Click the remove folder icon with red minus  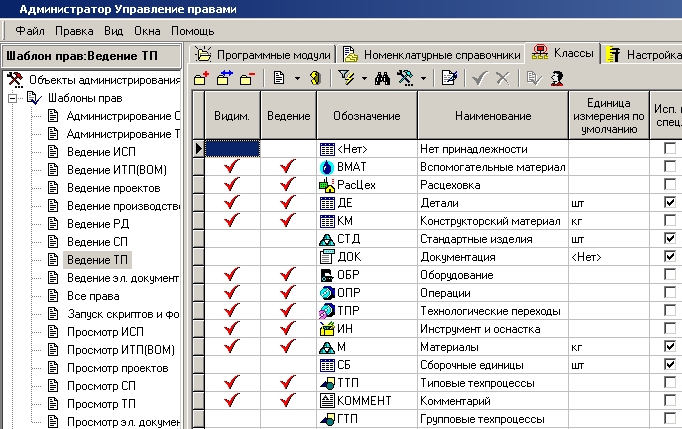point(247,78)
